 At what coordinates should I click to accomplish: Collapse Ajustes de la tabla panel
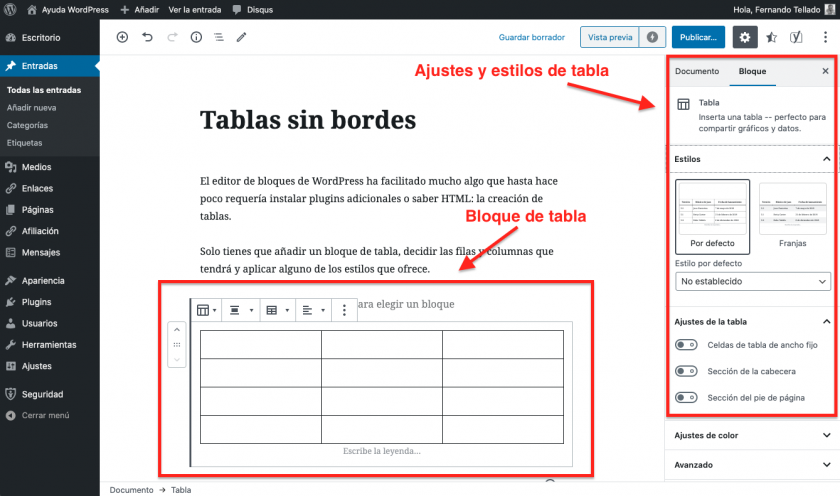point(753,321)
